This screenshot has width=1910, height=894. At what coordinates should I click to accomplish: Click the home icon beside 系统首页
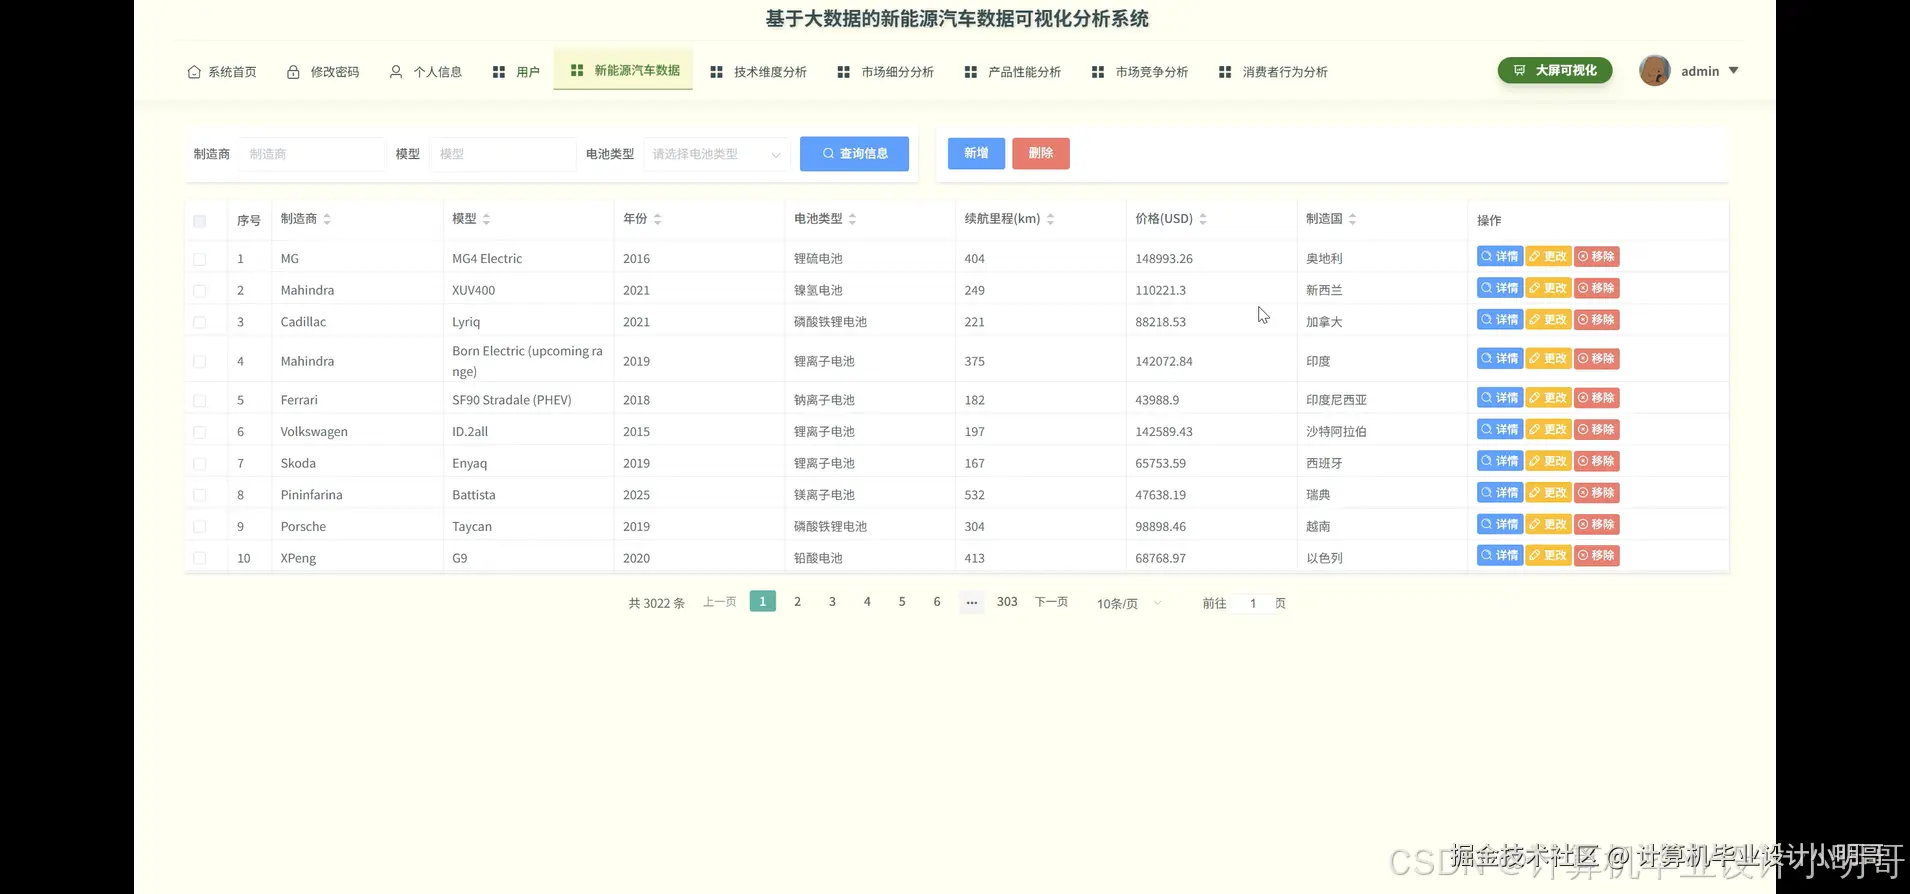point(194,72)
